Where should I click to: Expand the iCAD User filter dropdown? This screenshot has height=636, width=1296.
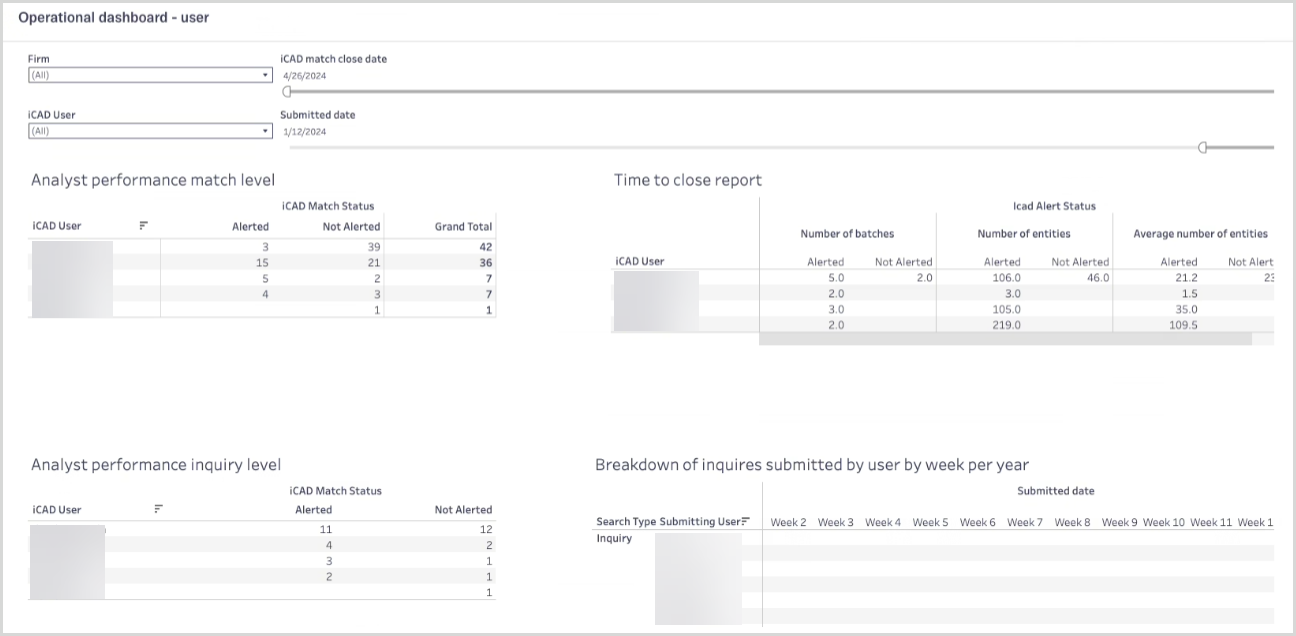point(149,131)
